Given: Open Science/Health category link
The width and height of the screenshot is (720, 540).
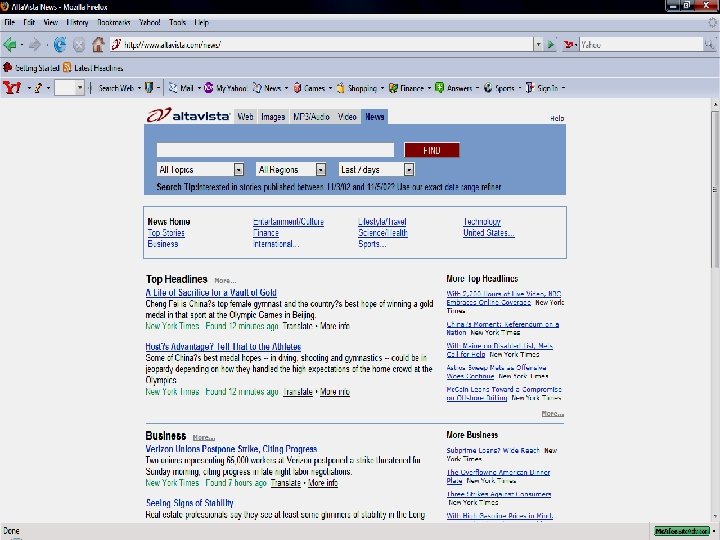Looking at the screenshot, I should [383, 233].
